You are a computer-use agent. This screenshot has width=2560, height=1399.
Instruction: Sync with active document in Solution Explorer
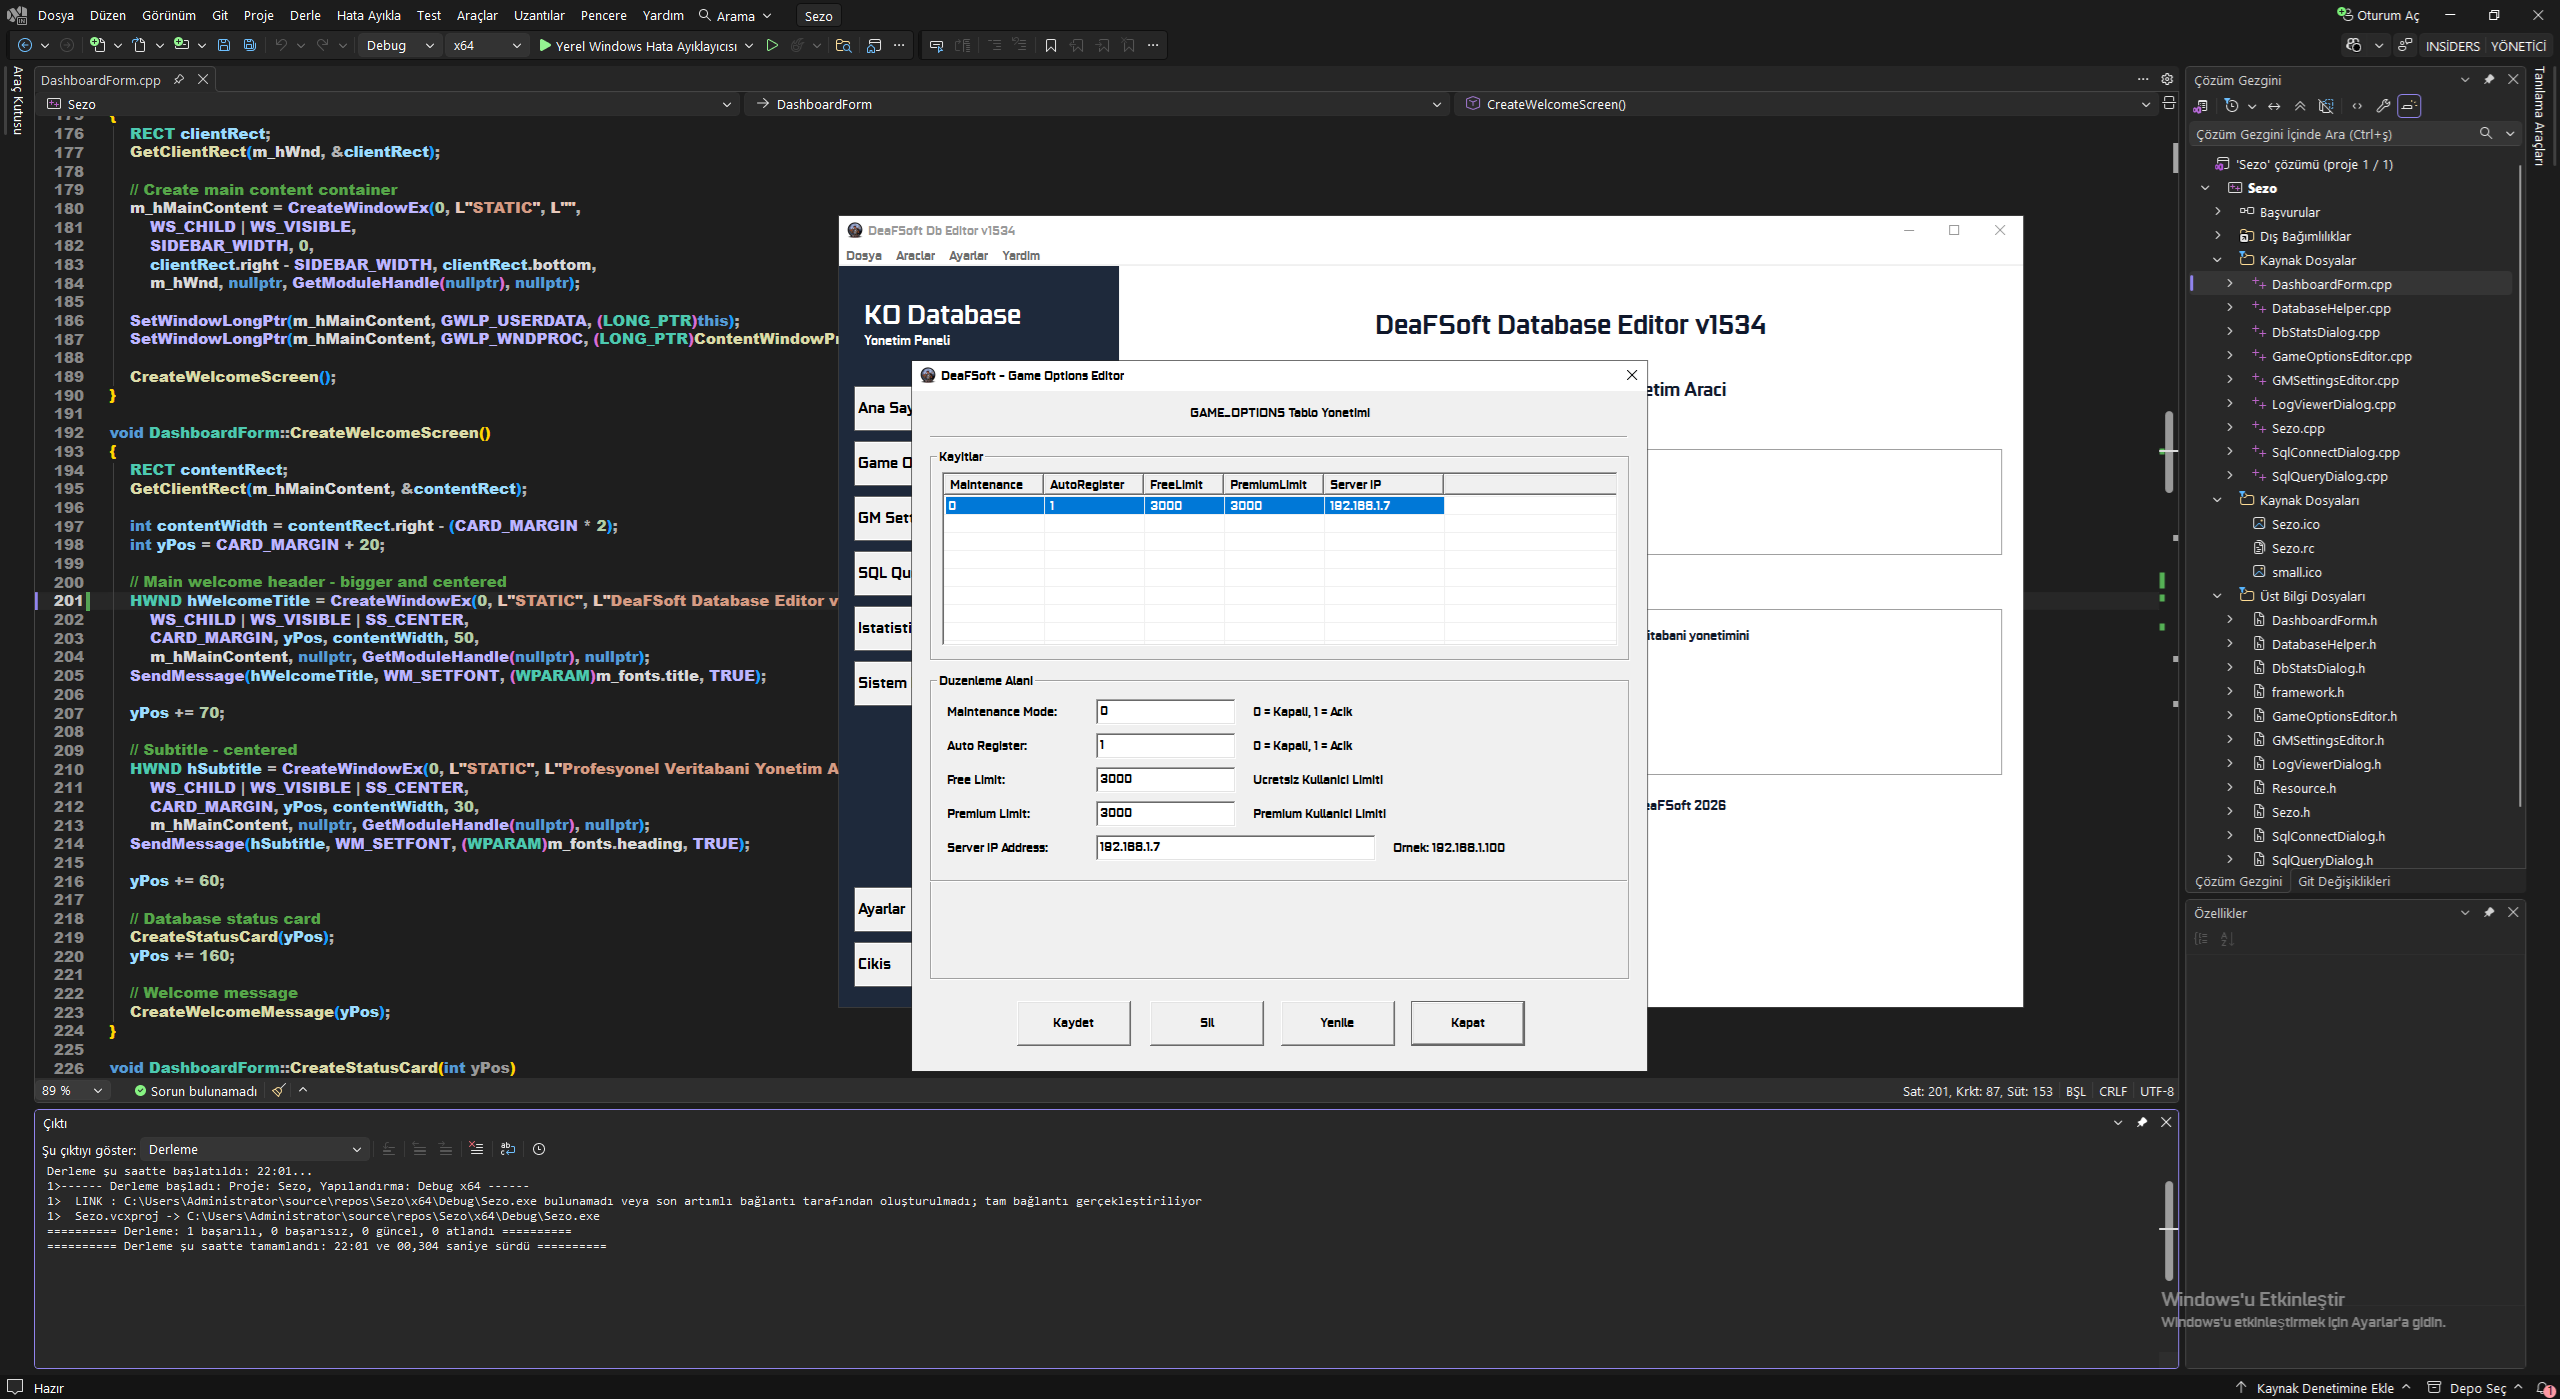(x=2274, y=106)
